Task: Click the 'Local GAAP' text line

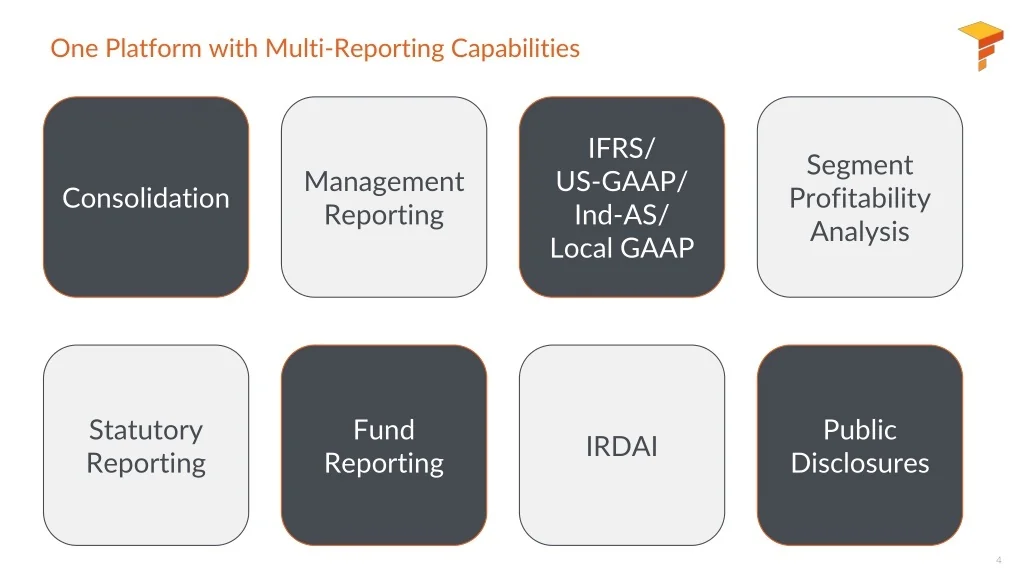Action: point(622,248)
